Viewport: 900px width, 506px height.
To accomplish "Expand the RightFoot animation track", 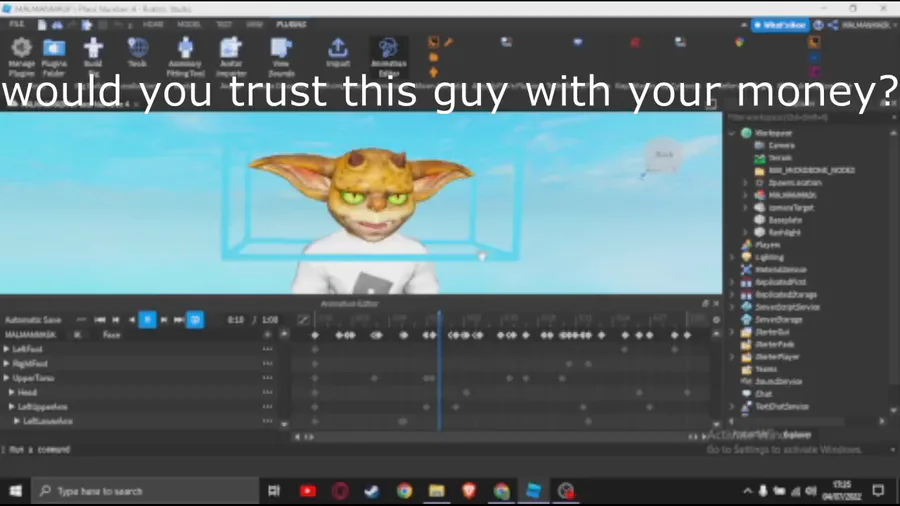I will tap(6, 363).
